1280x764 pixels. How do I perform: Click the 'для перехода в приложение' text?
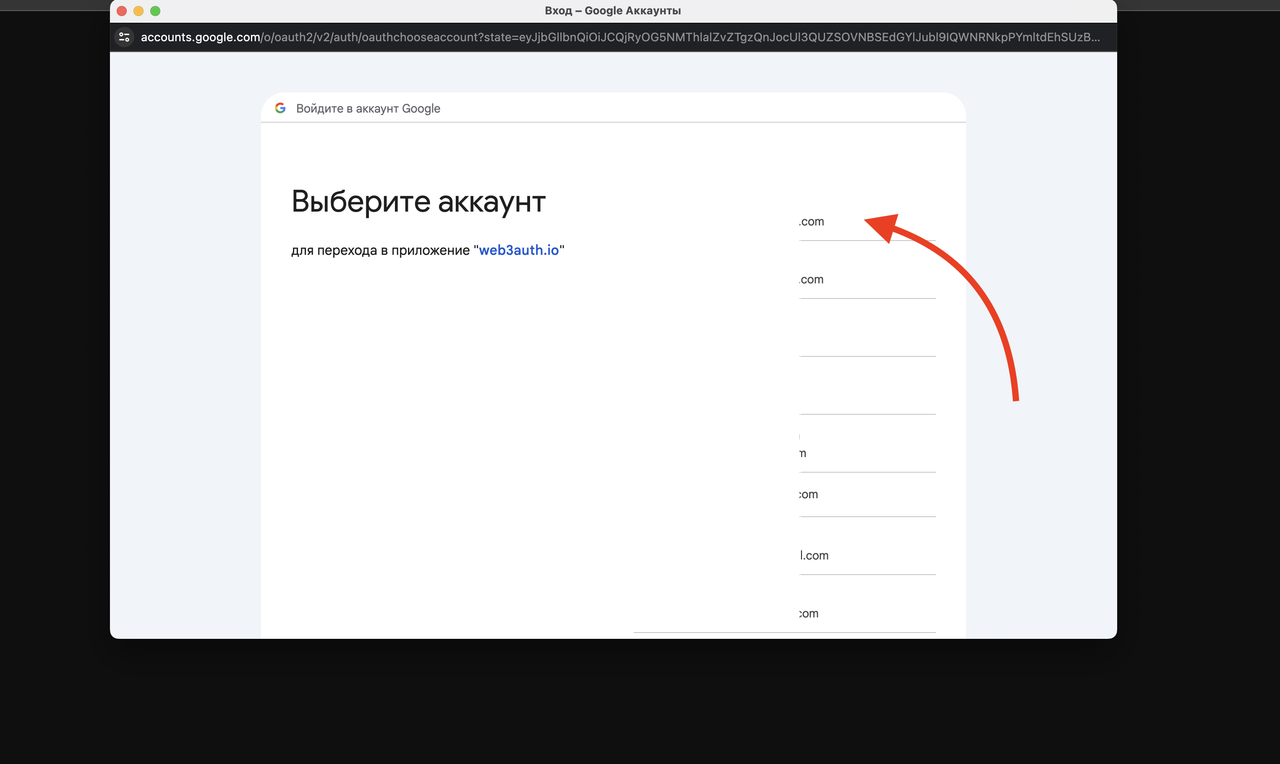380,250
